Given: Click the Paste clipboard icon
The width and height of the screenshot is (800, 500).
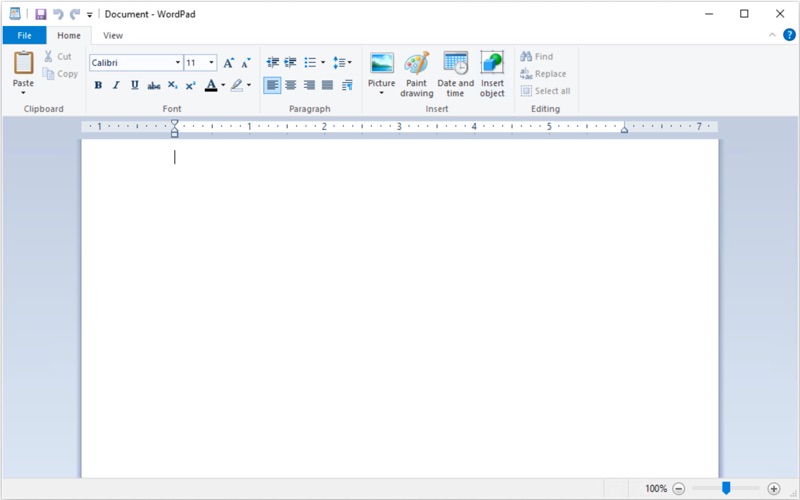Looking at the screenshot, I should [23, 63].
